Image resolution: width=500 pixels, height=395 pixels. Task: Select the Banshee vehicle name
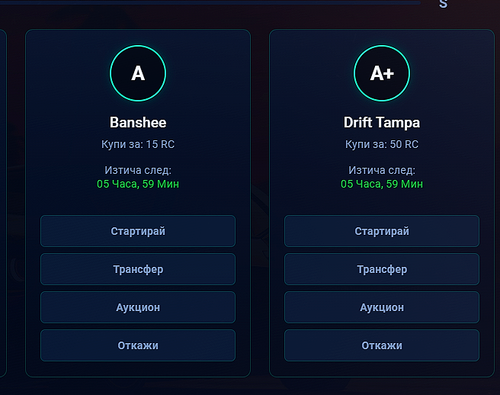point(138,122)
